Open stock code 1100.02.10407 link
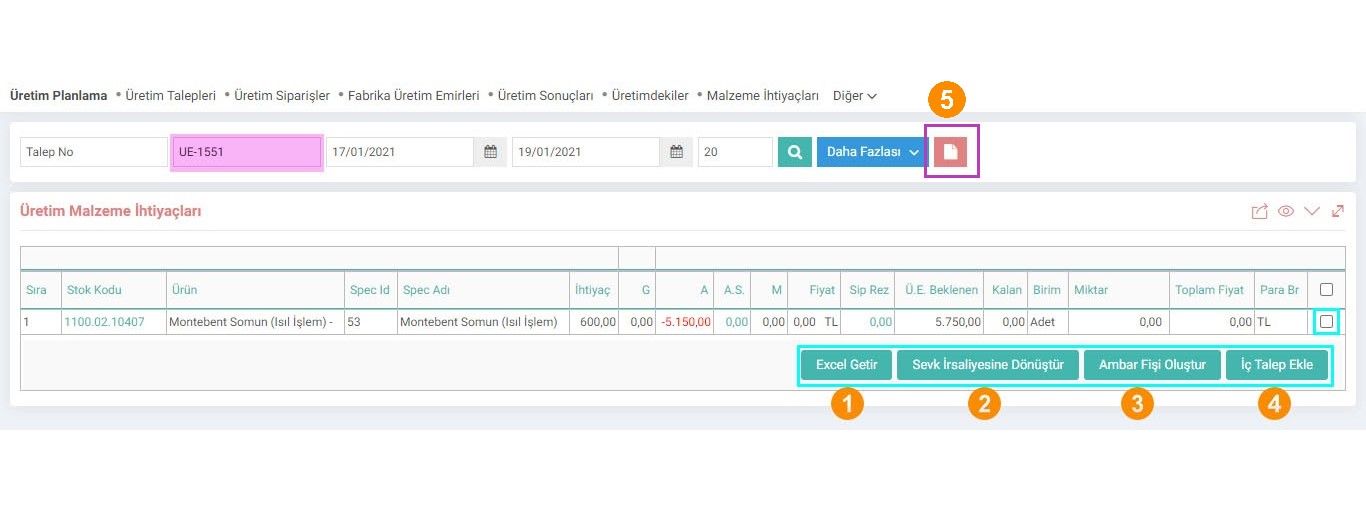Image resolution: width=1366 pixels, height=512 pixels. (104, 322)
